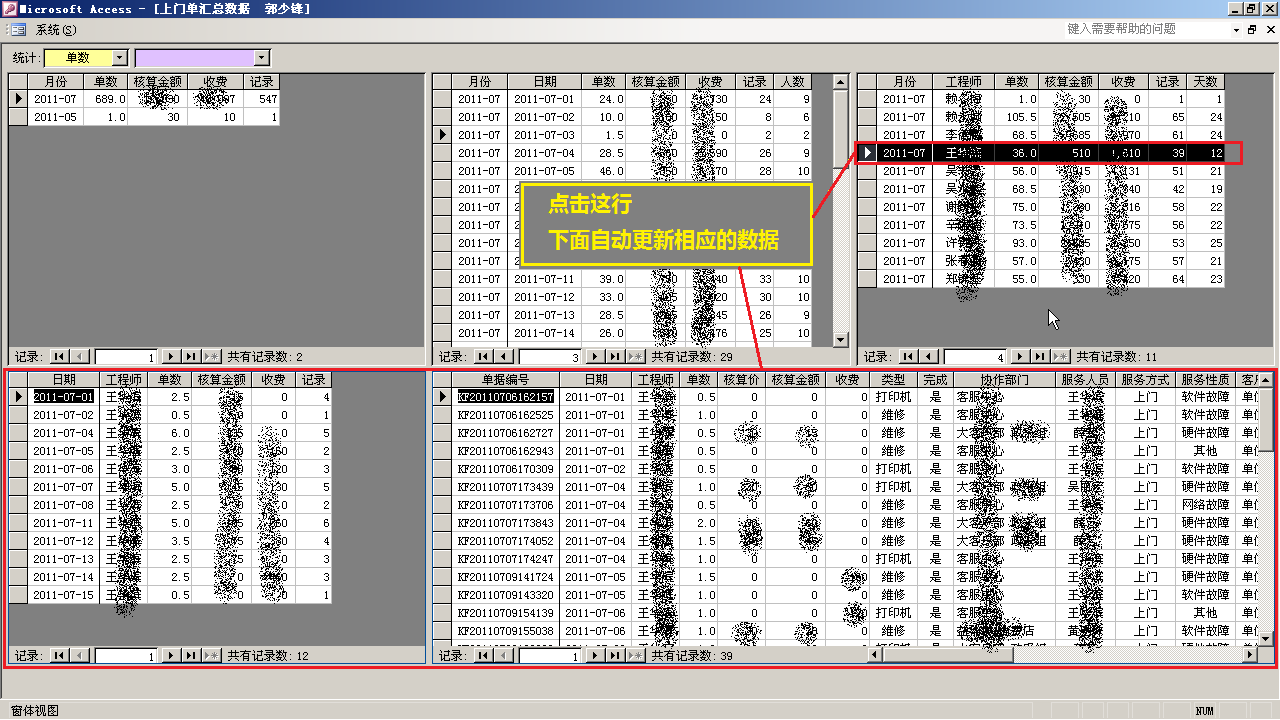Open the 系统(S) menu

(x=56, y=30)
